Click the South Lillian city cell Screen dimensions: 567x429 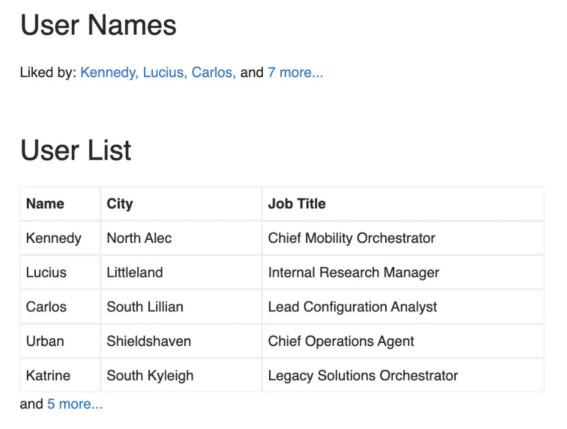[181, 307]
